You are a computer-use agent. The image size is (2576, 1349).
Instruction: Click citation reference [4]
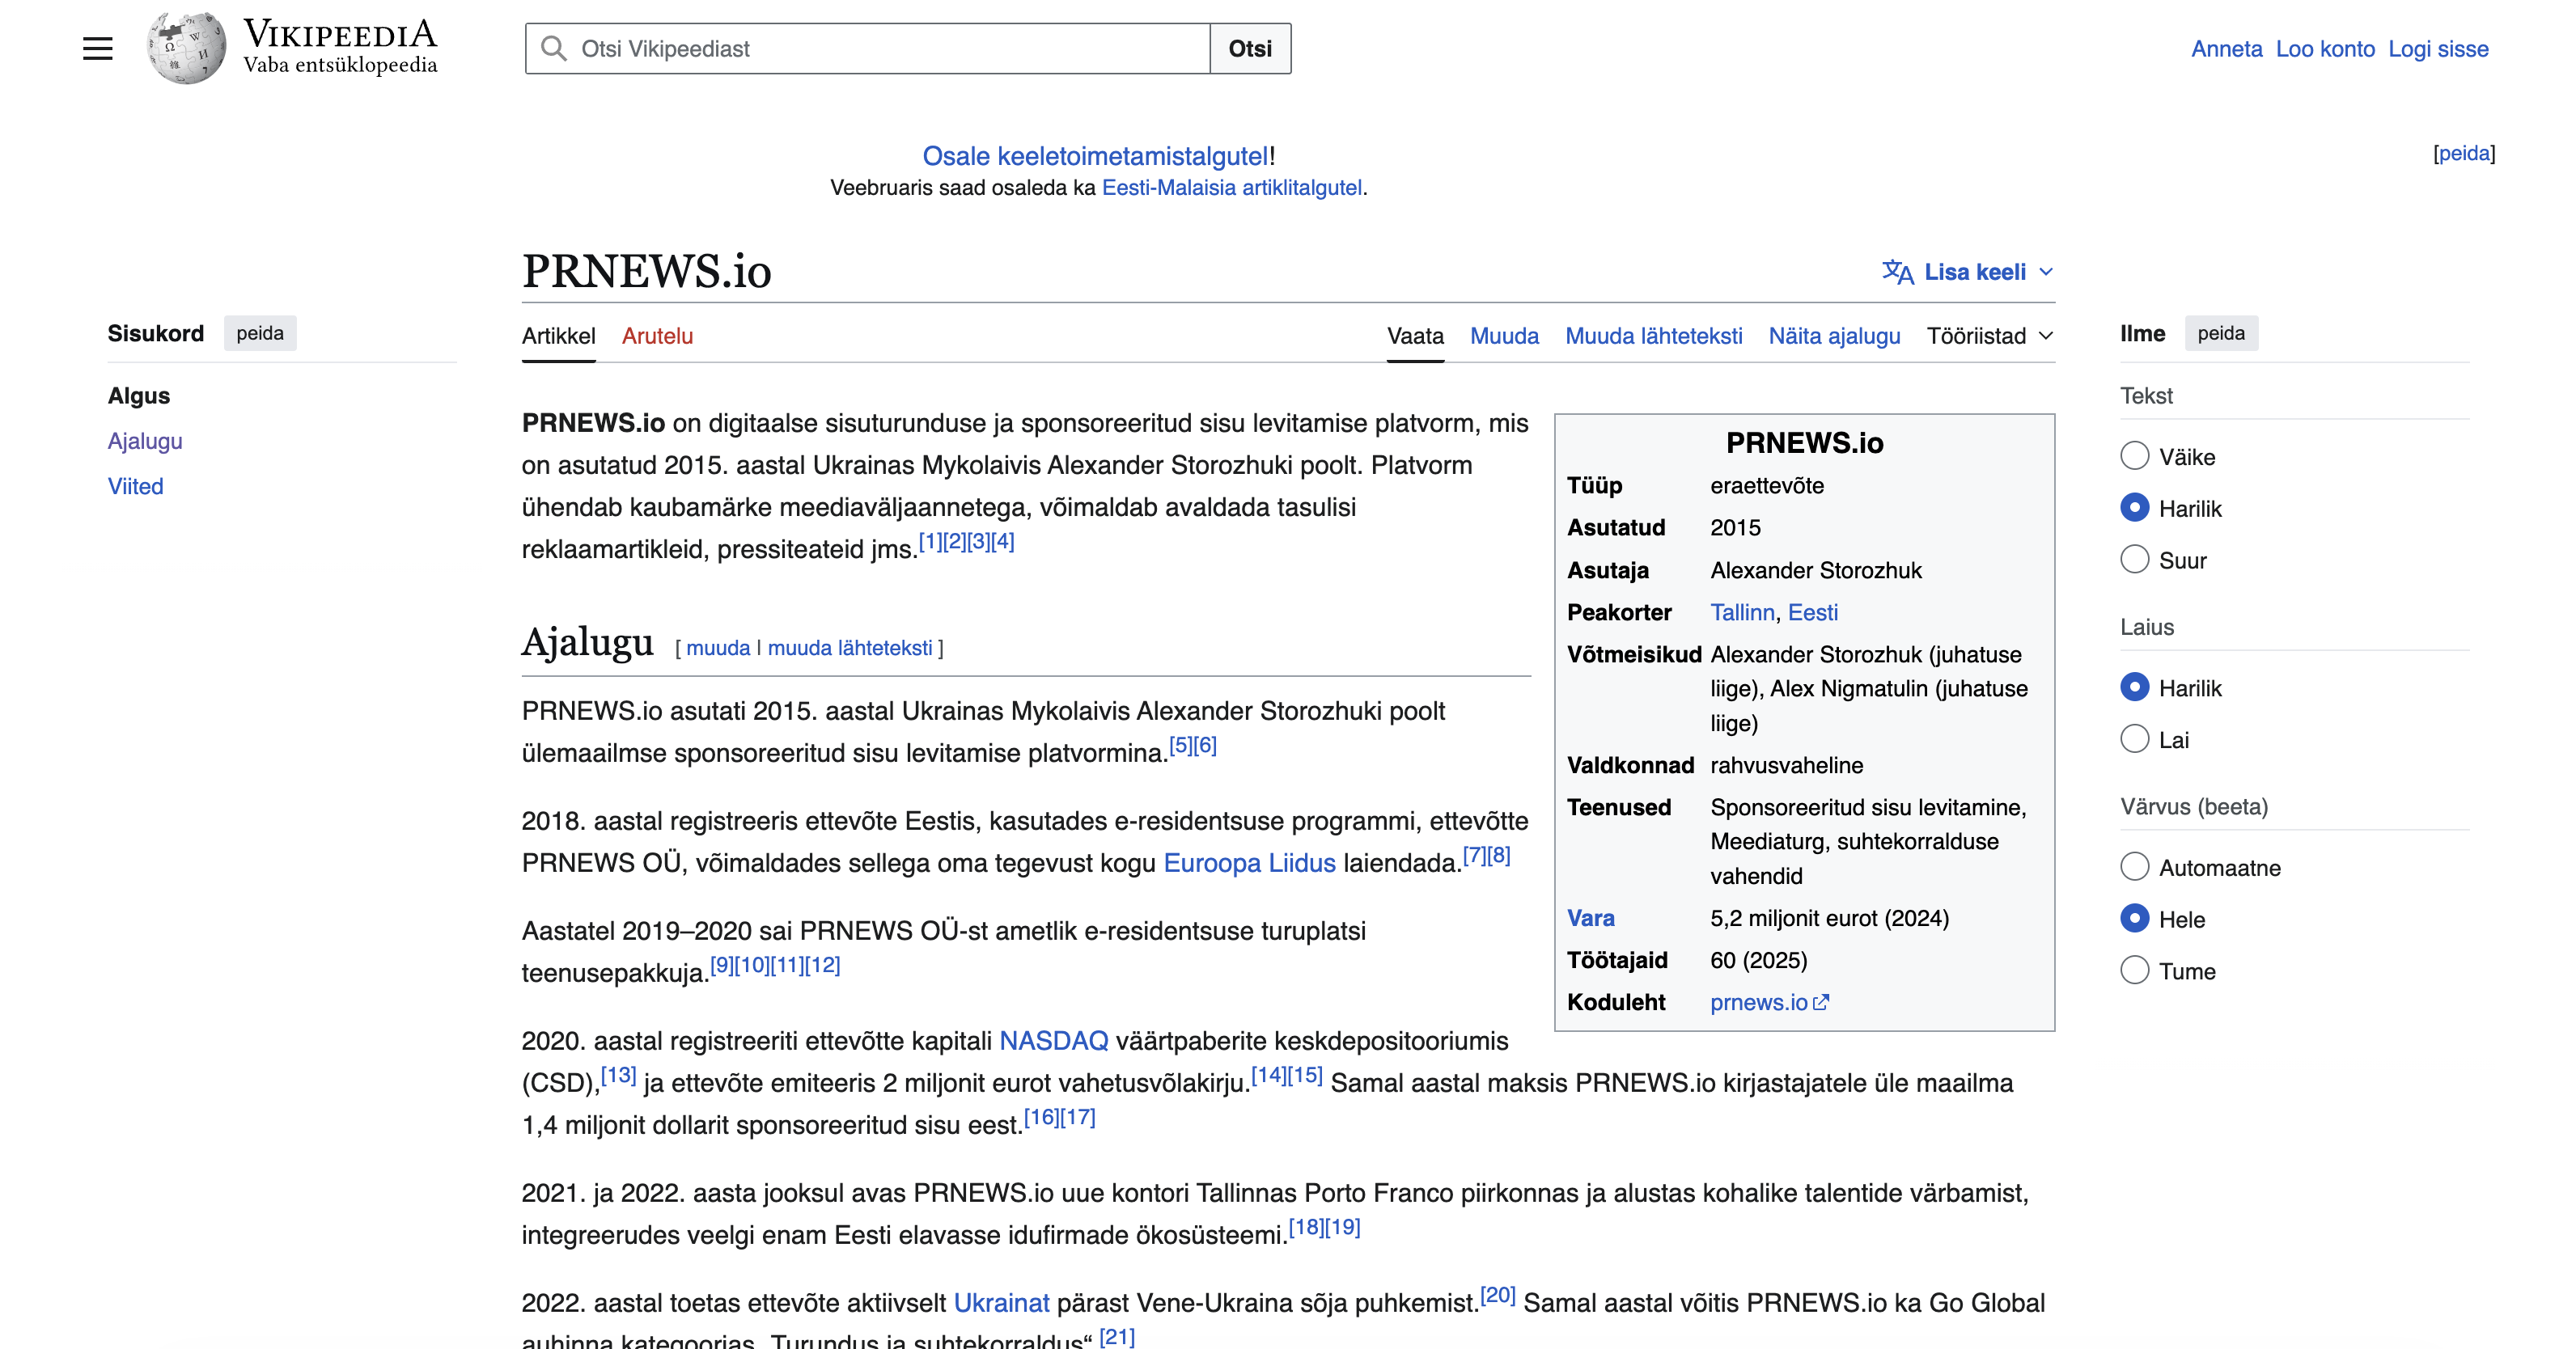click(x=1003, y=541)
